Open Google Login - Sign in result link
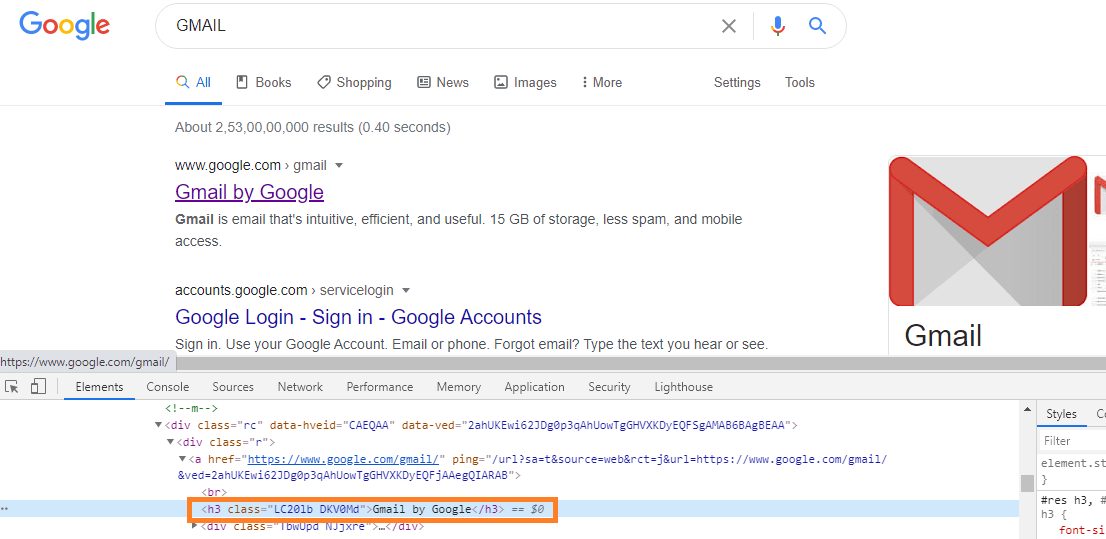 pos(358,317)
